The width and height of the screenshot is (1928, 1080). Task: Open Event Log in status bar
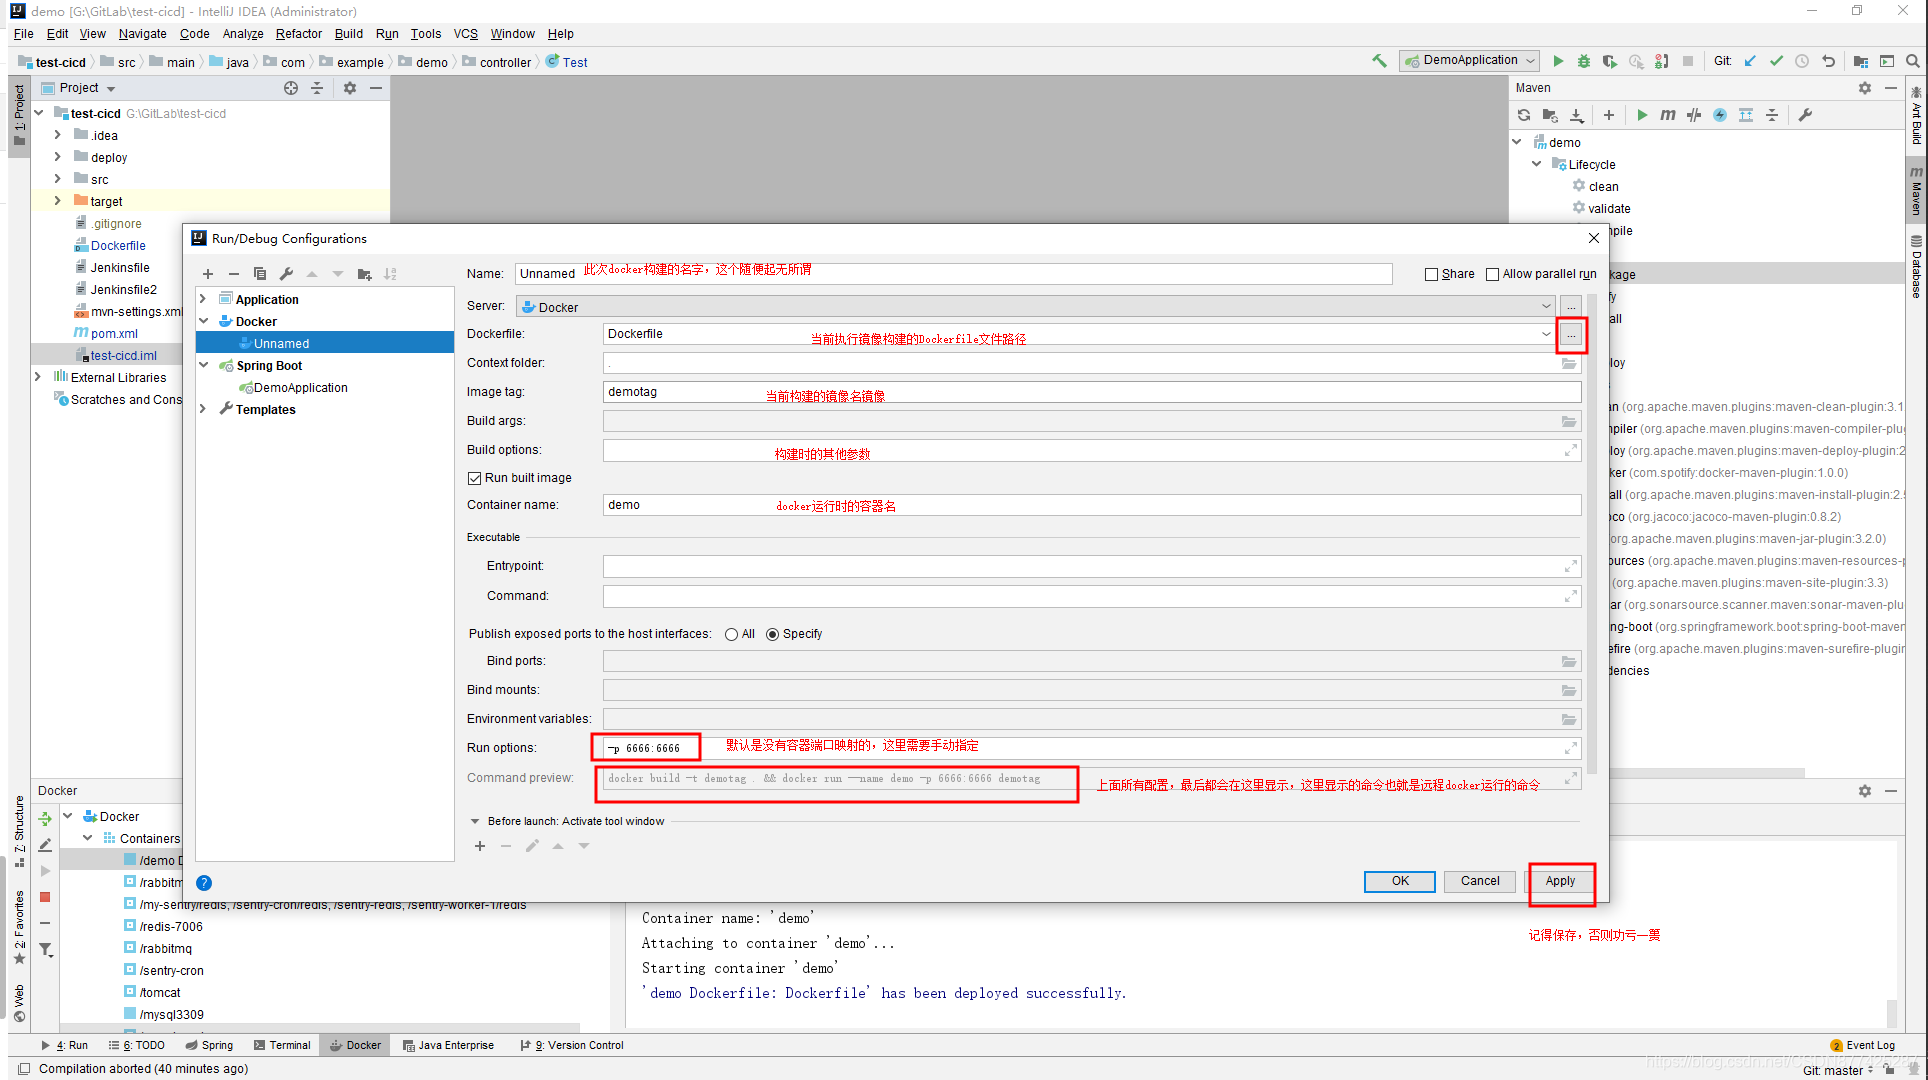tap(1862, 1046)
